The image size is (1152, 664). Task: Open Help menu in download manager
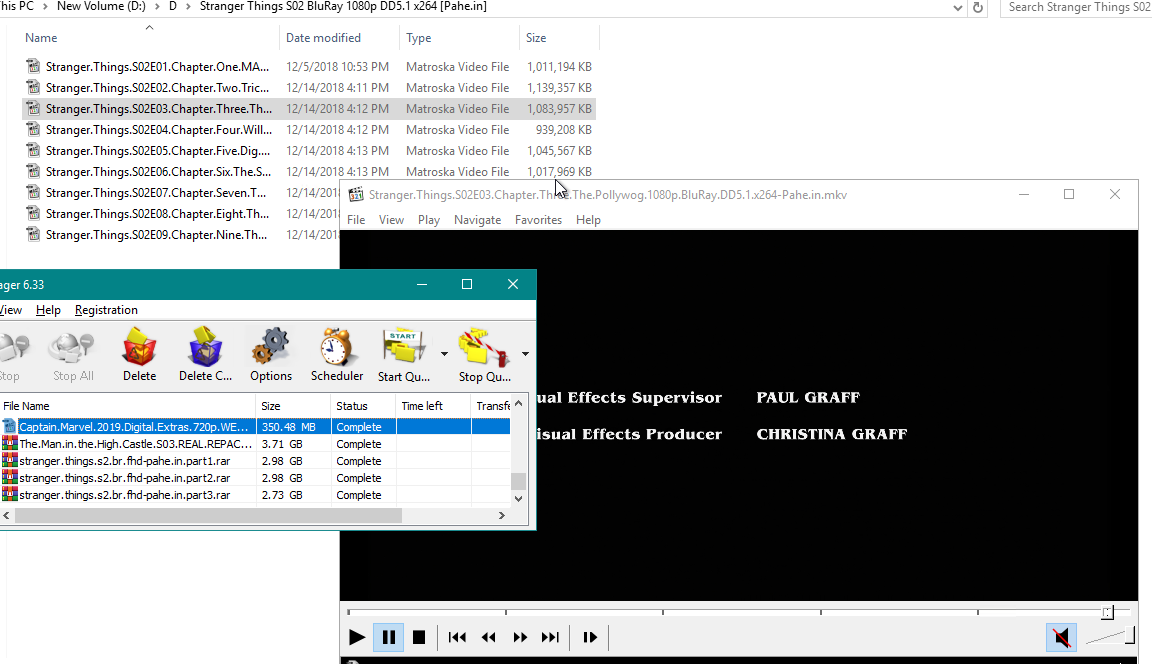pos(48,310)
